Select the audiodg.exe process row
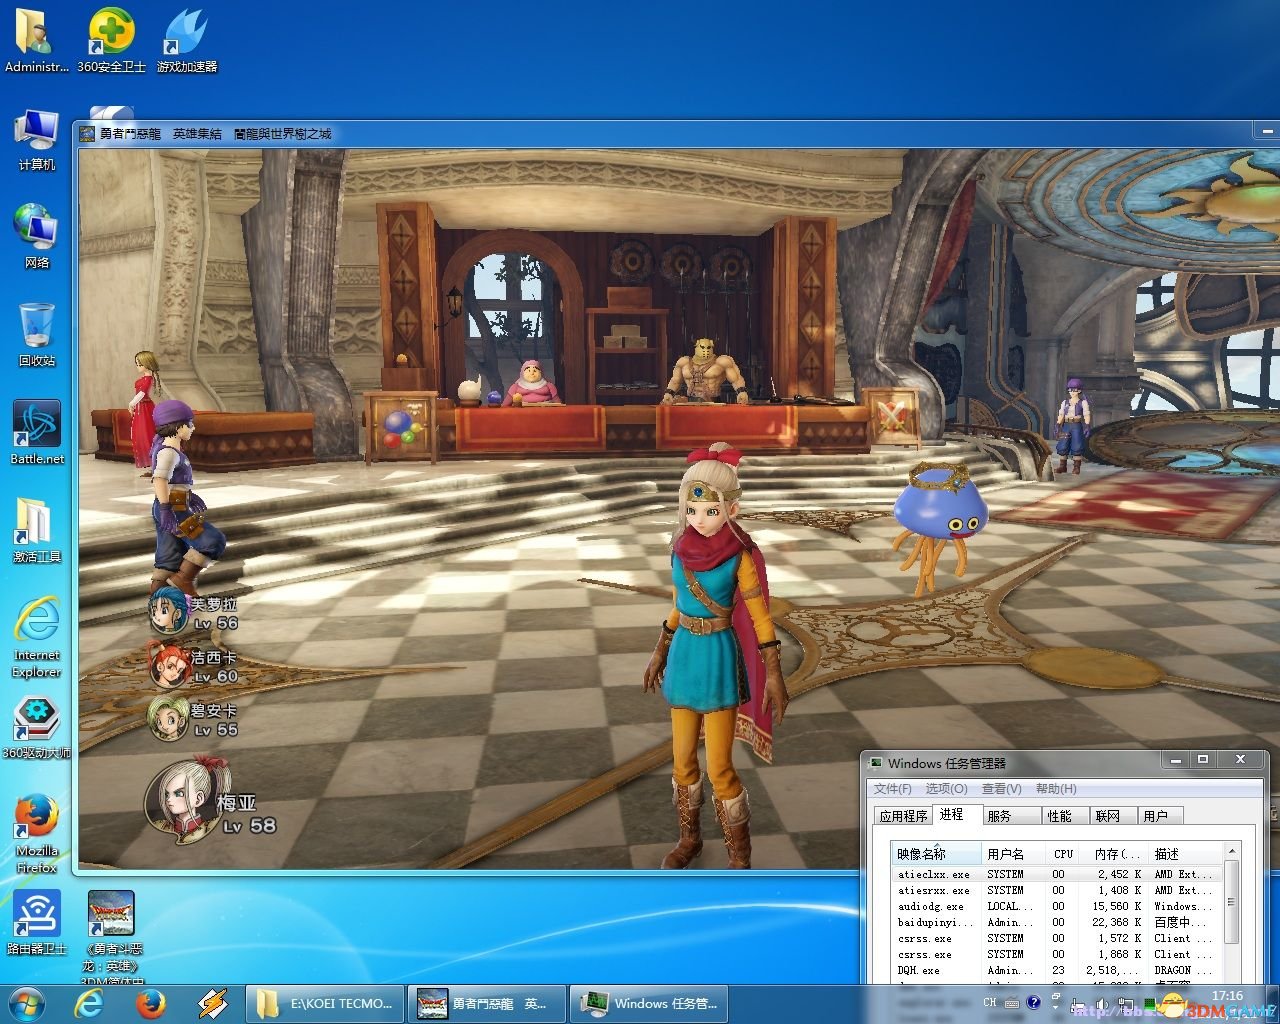 pos(1057,906)
